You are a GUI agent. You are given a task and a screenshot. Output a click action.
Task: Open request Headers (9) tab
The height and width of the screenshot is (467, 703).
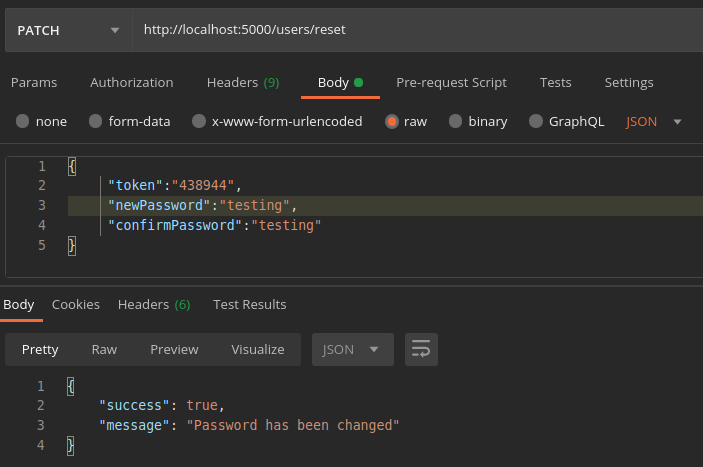[x=242, y=82]
